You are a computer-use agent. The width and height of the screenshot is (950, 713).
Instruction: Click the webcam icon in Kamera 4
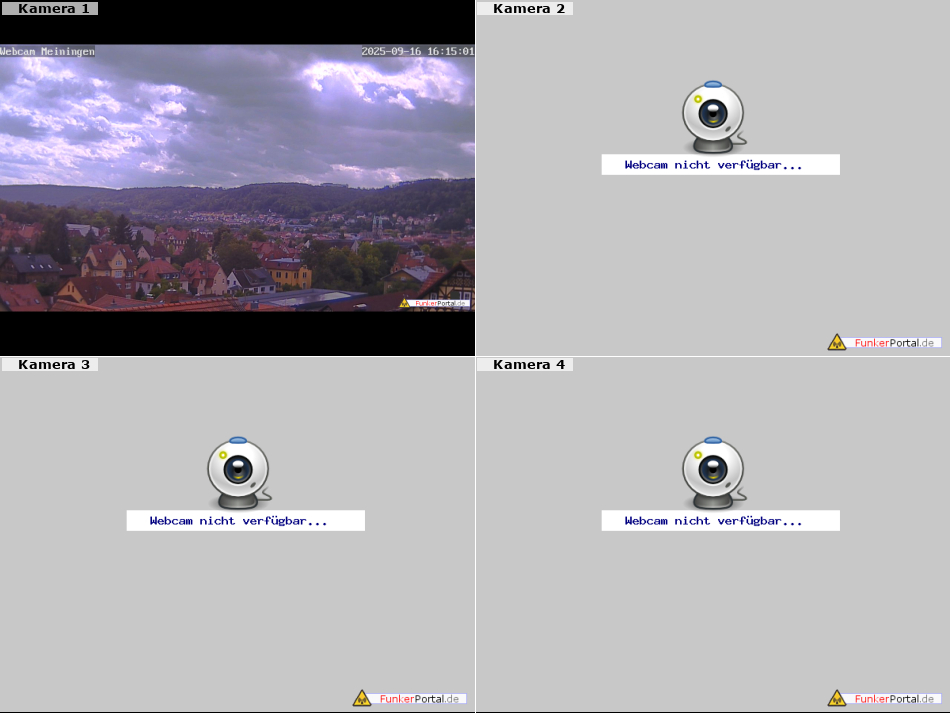coord(714,473)
